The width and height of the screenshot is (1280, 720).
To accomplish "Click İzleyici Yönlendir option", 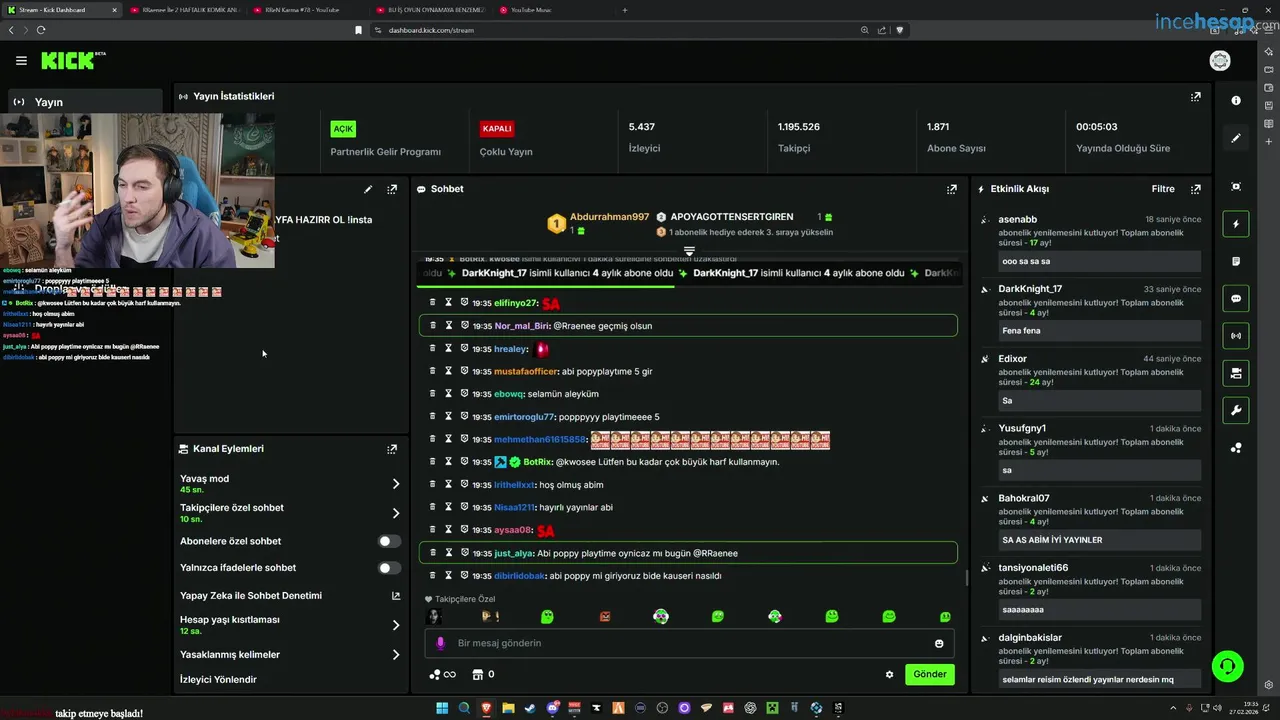I will tap(218, 680).
